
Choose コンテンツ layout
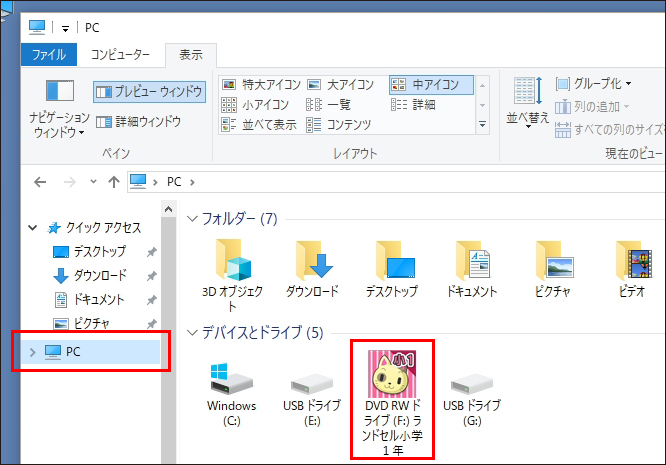[339, 124]
